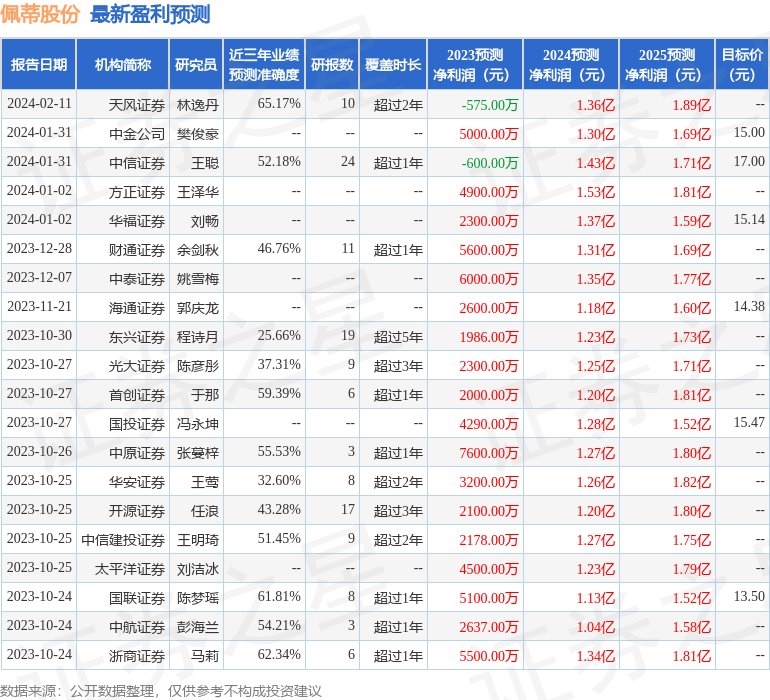Click researcher name 王泽华
Image resolution: width=770 pixels, height=700 pixels.
197,192
